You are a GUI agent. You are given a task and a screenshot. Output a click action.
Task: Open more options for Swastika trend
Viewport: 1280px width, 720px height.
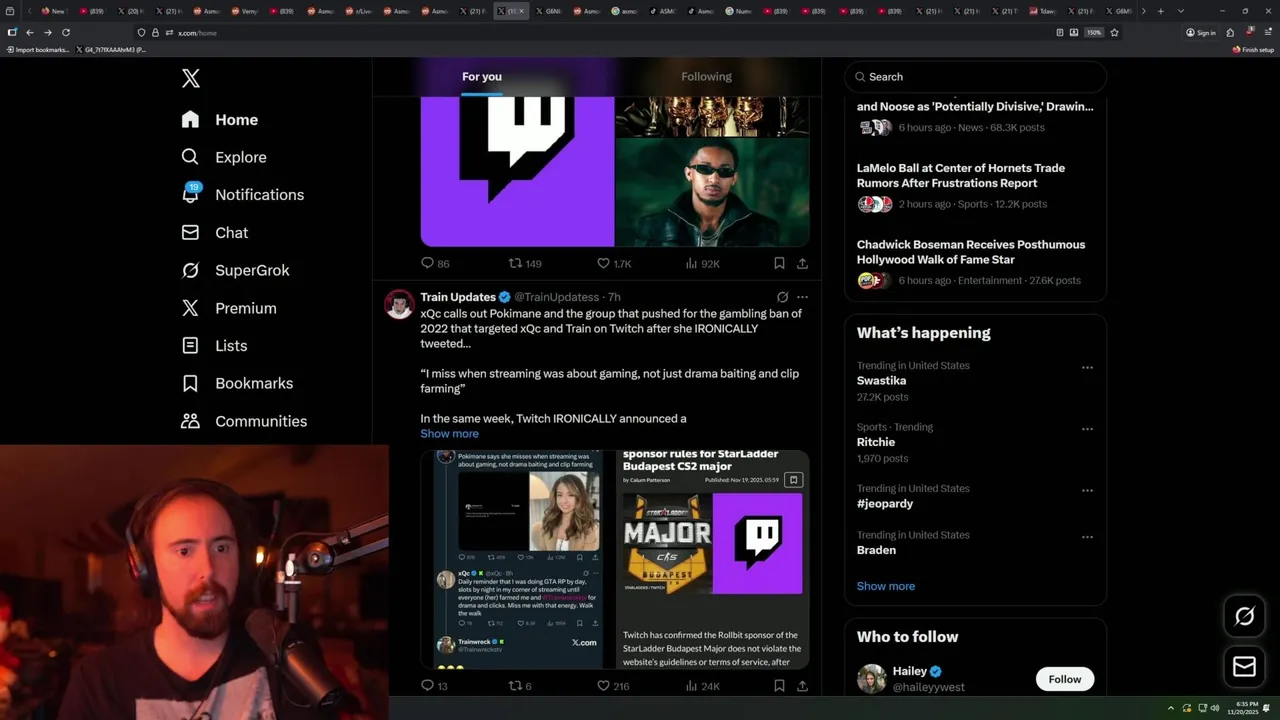pyautogui.click(x=1087, y=367)
